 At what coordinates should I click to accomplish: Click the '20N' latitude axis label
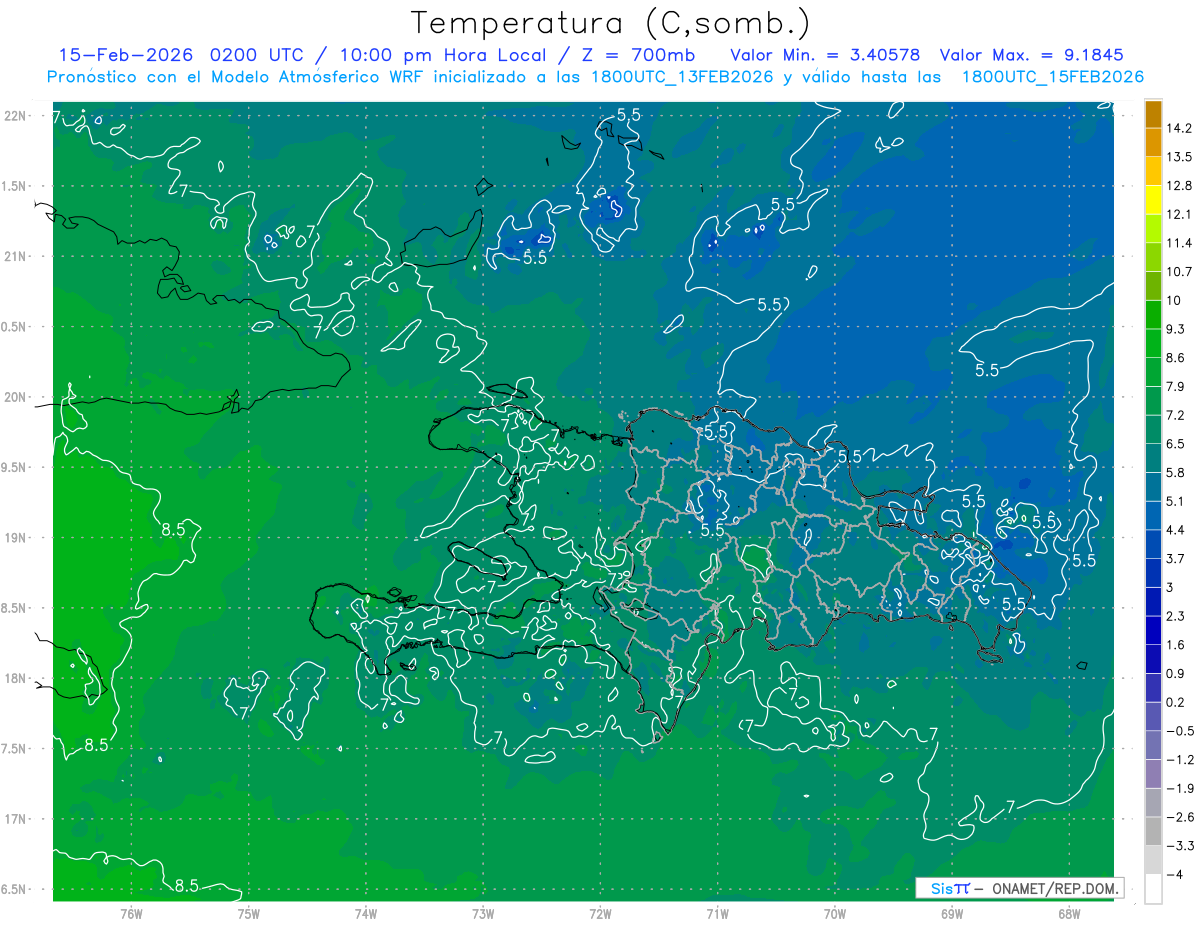[17, 398]
